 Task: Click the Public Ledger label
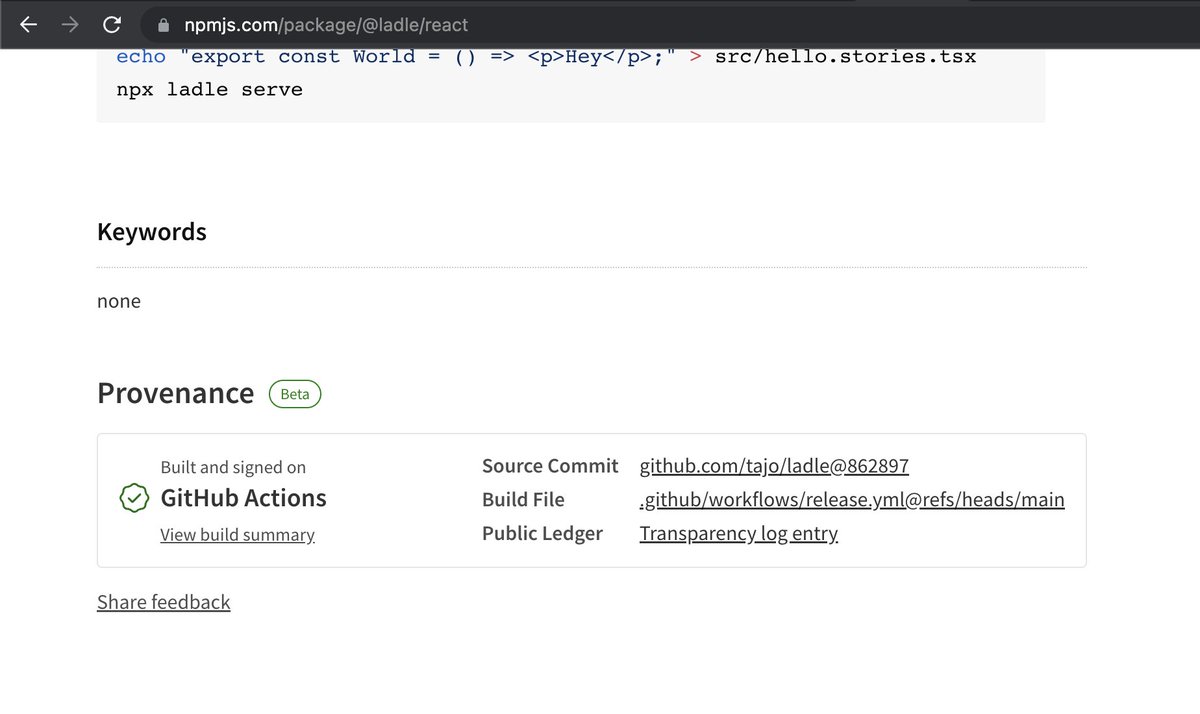point(542,533)
